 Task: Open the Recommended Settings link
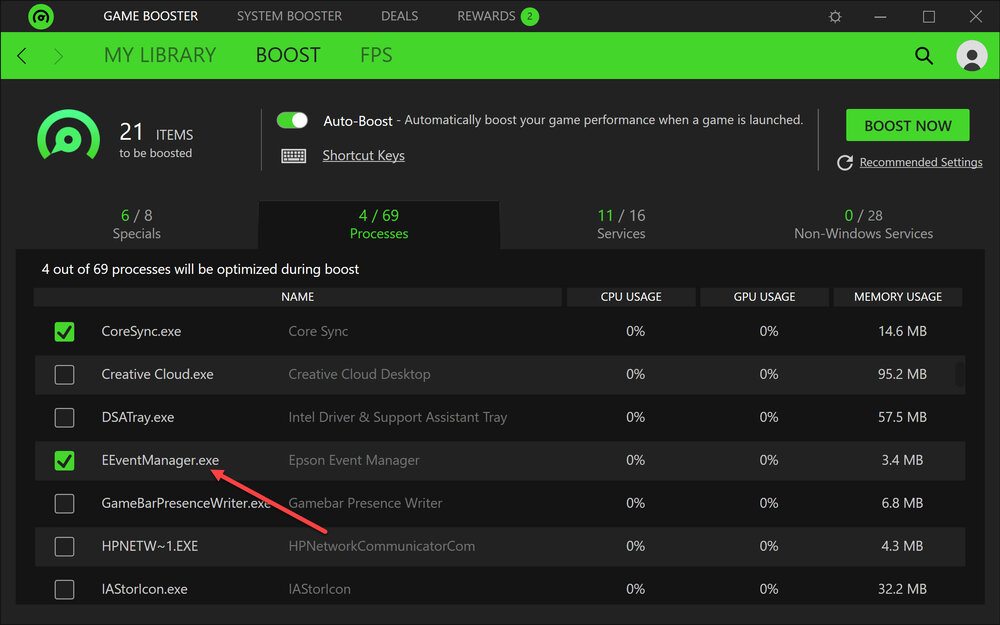921,163
